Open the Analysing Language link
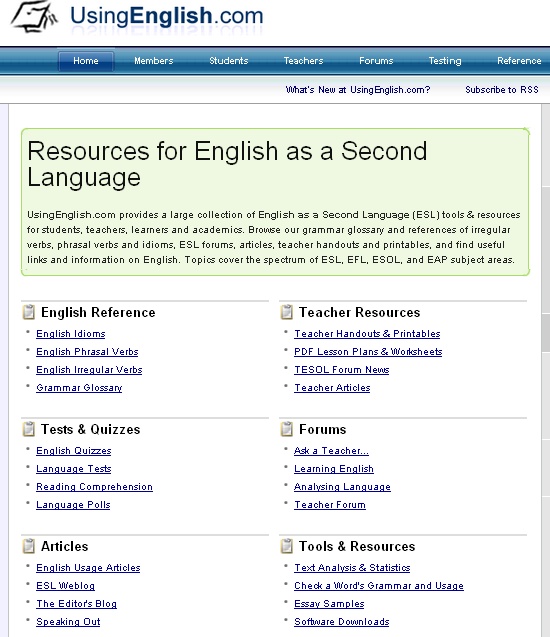 pyautogui.click(x=342, y=487)
